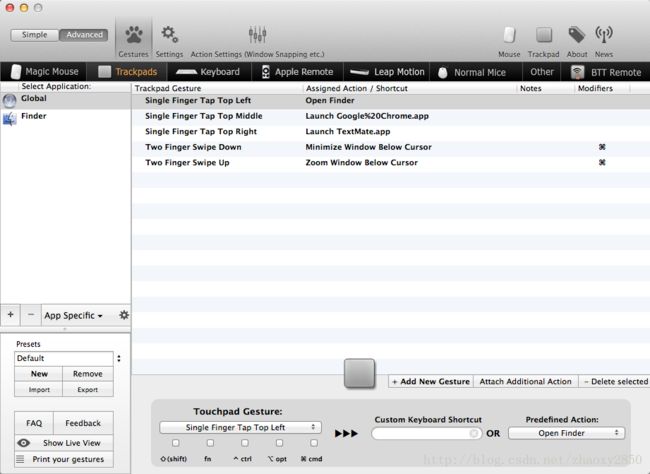Click the Trackpad icon in toolbar

[543, 41]
